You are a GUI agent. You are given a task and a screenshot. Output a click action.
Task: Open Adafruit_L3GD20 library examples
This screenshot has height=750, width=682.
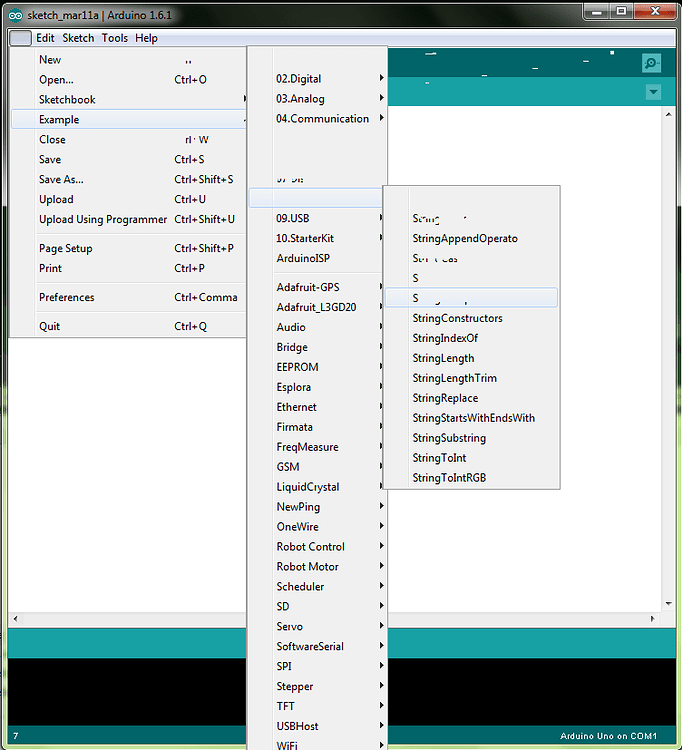(318, 307)
